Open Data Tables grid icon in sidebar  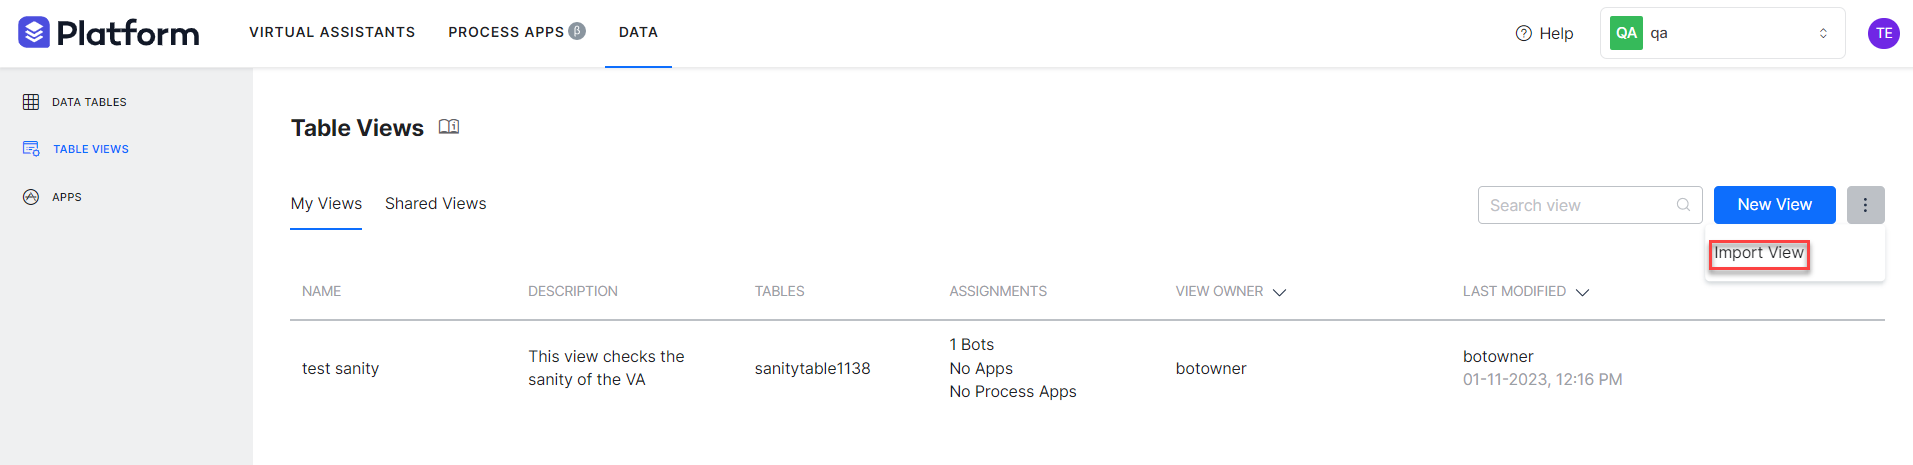(x=31, y=102)
